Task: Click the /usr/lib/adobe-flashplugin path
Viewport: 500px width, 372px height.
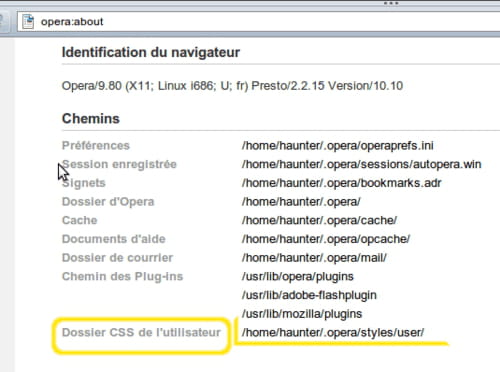Action: point(309,295)
